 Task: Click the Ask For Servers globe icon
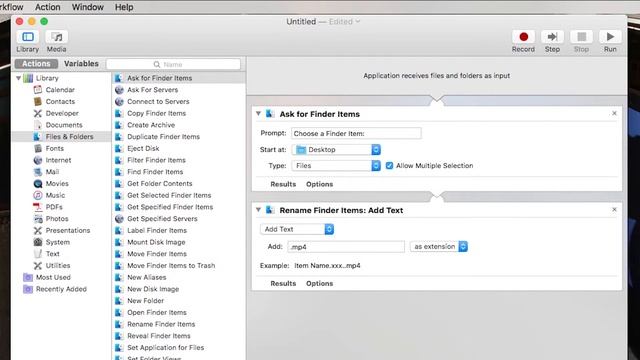[x=119, y=90]
